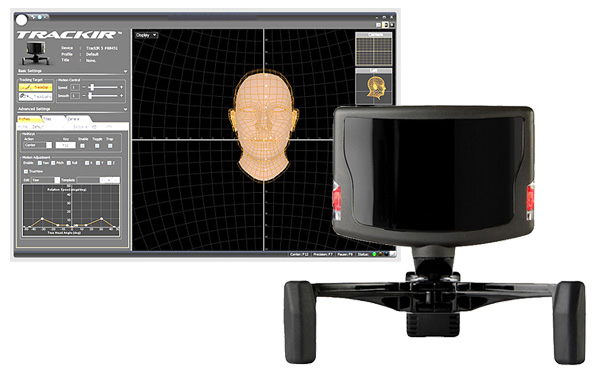Click the blue round icon in quick access bar
Image resolution: width=600 pixels, height=375 pixels.
pos(39,17)
